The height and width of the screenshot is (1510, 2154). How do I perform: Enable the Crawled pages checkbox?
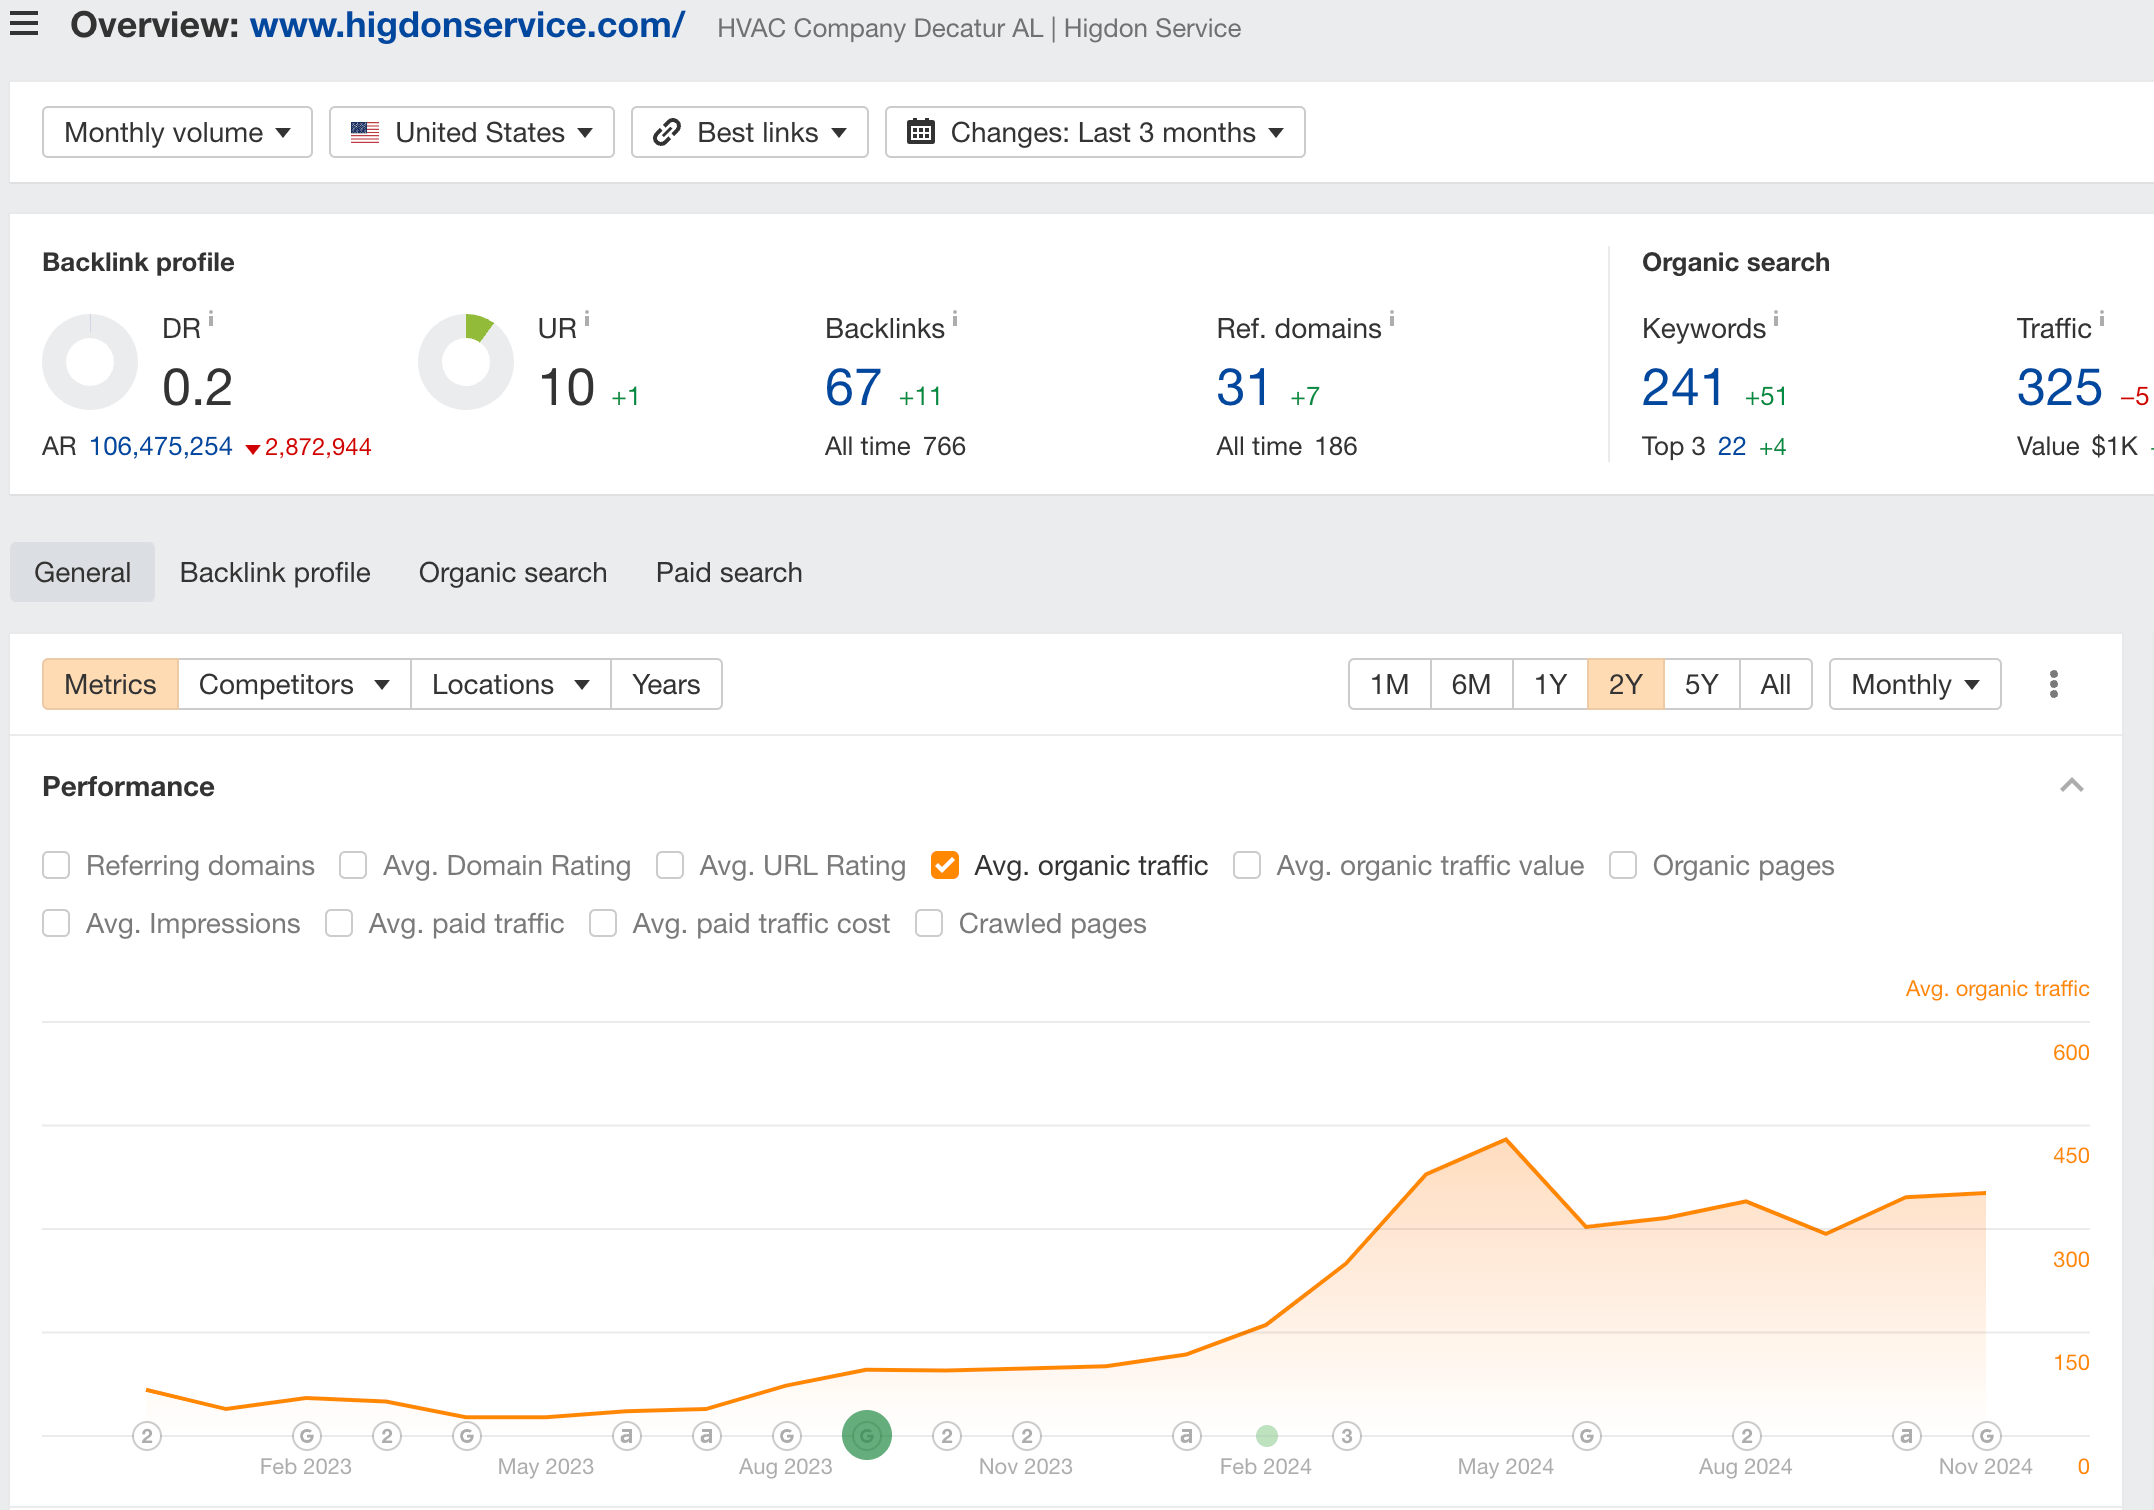coord(929,923)
